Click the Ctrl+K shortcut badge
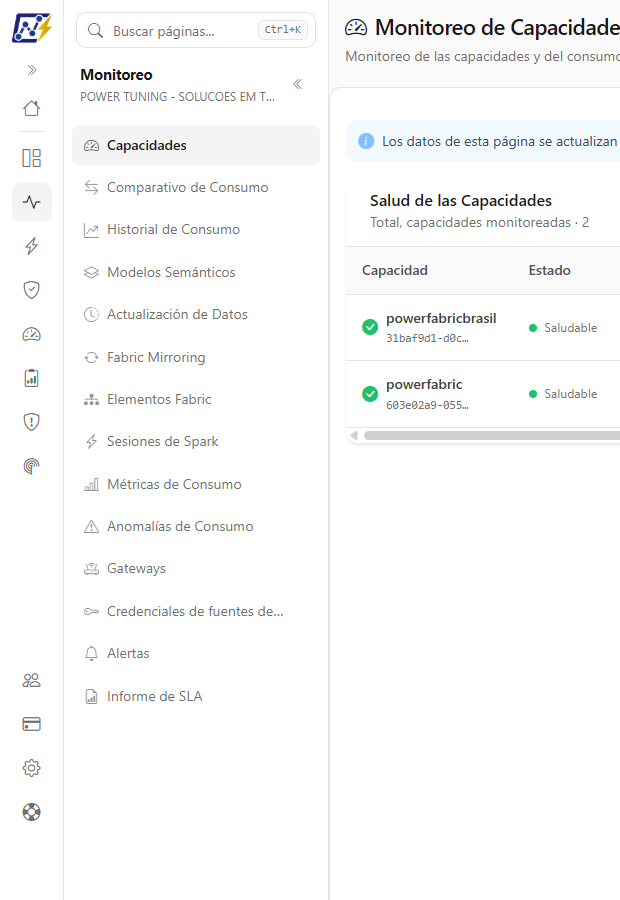The height and width of the screenshot is (900, 620). [x=282, y=30]
